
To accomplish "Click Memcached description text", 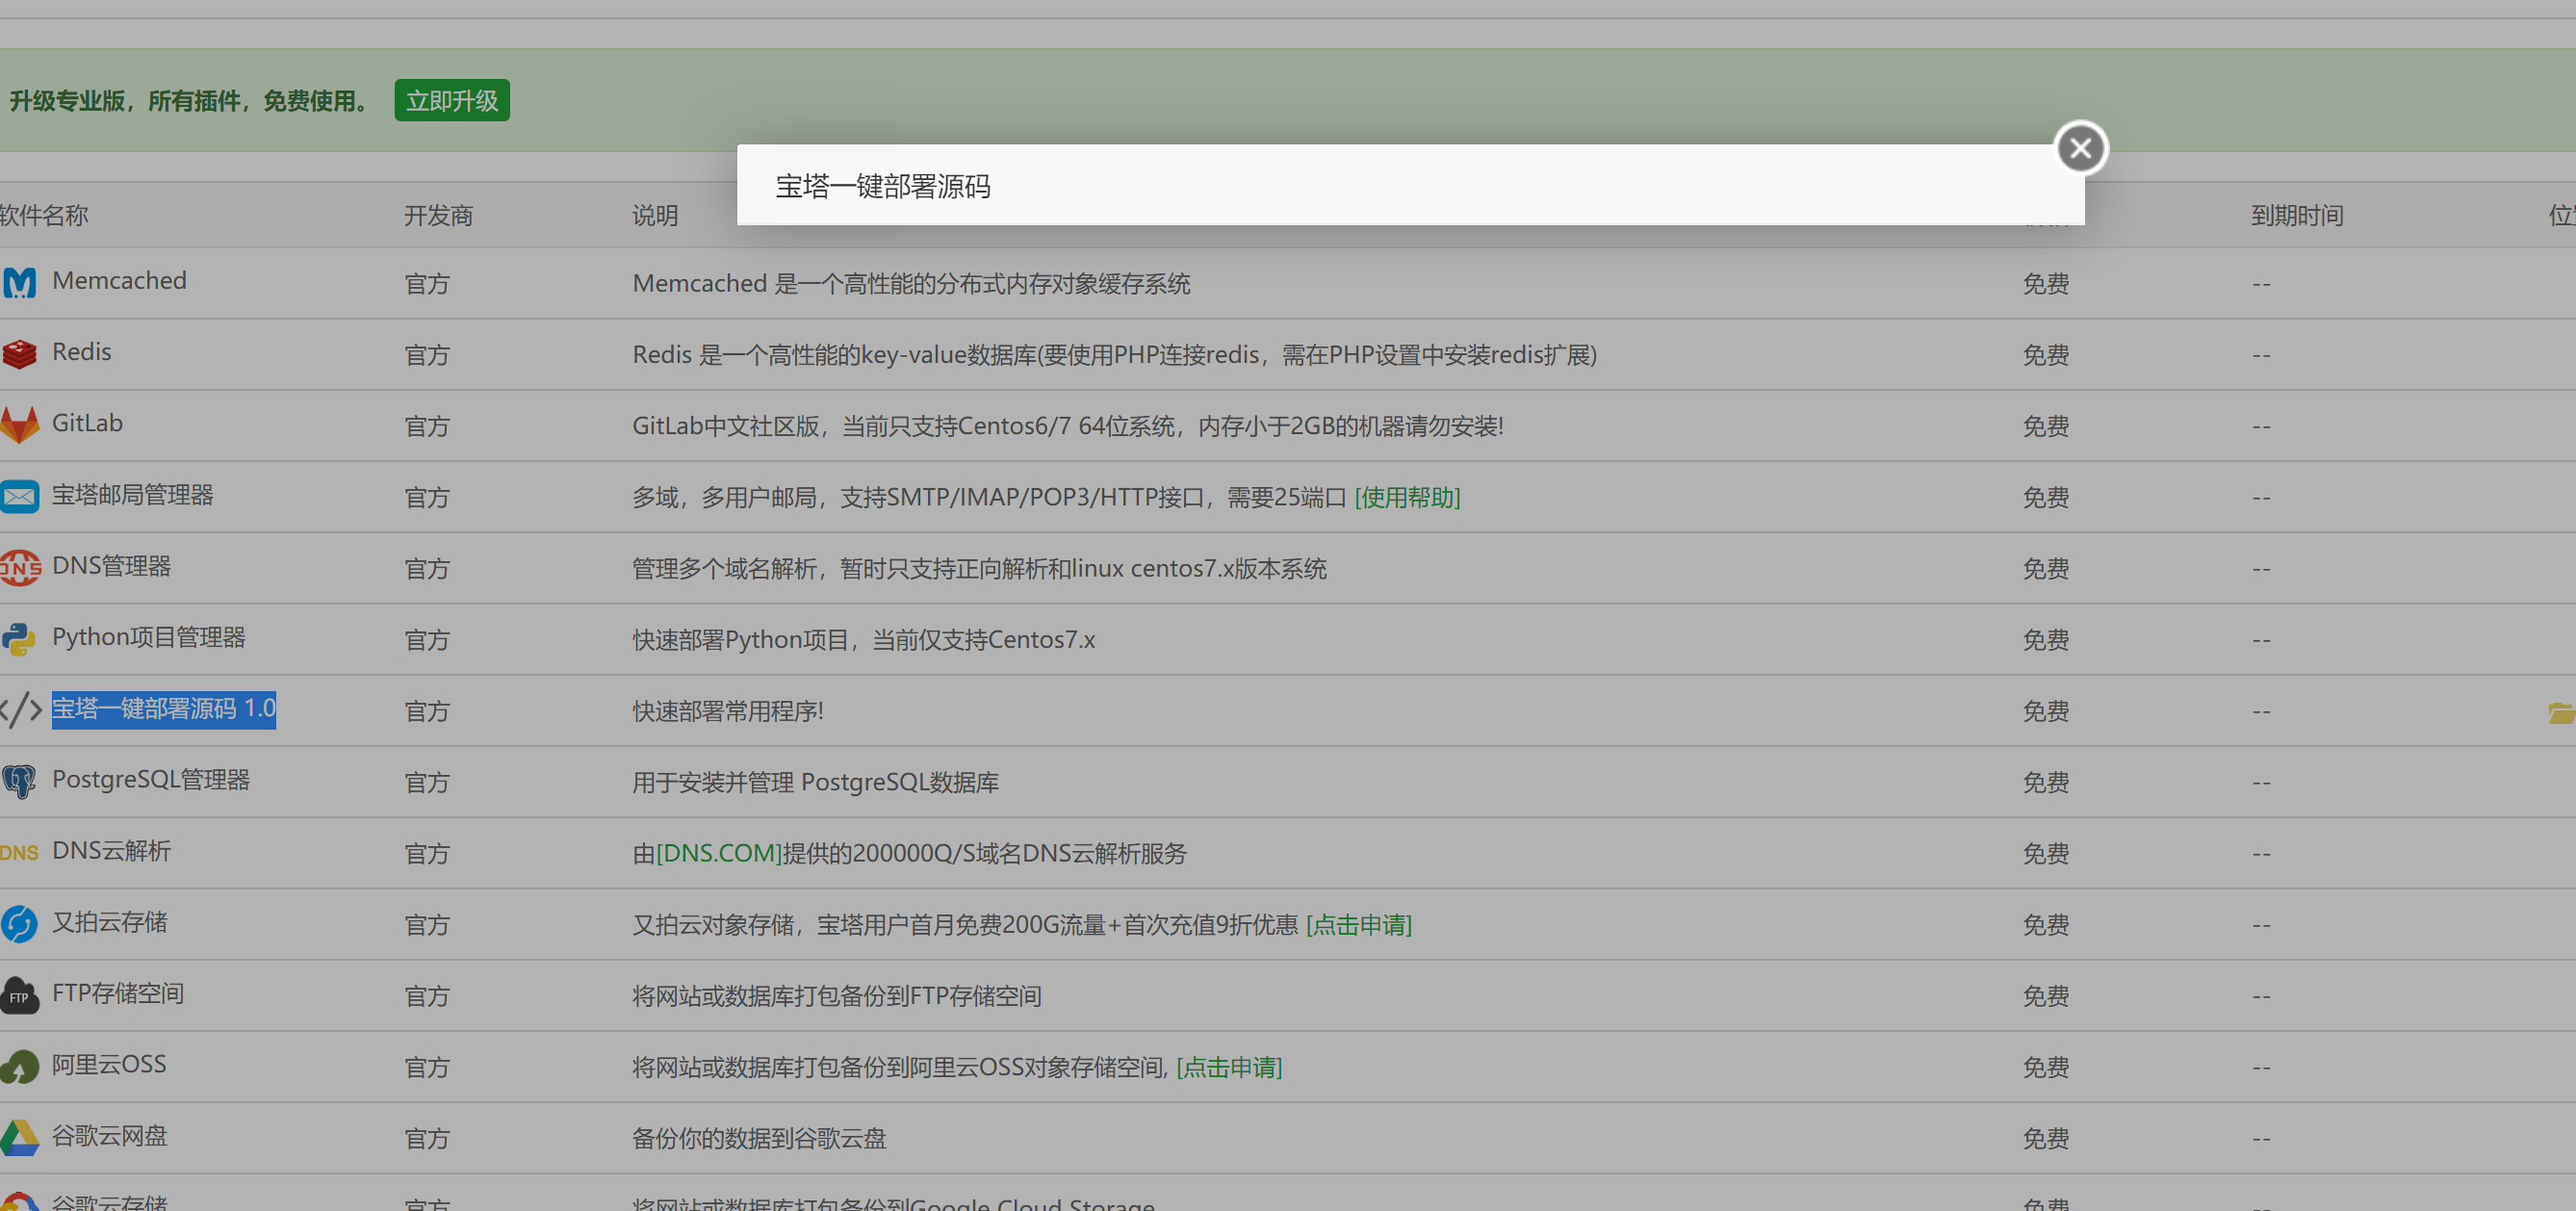I will 911,283.
